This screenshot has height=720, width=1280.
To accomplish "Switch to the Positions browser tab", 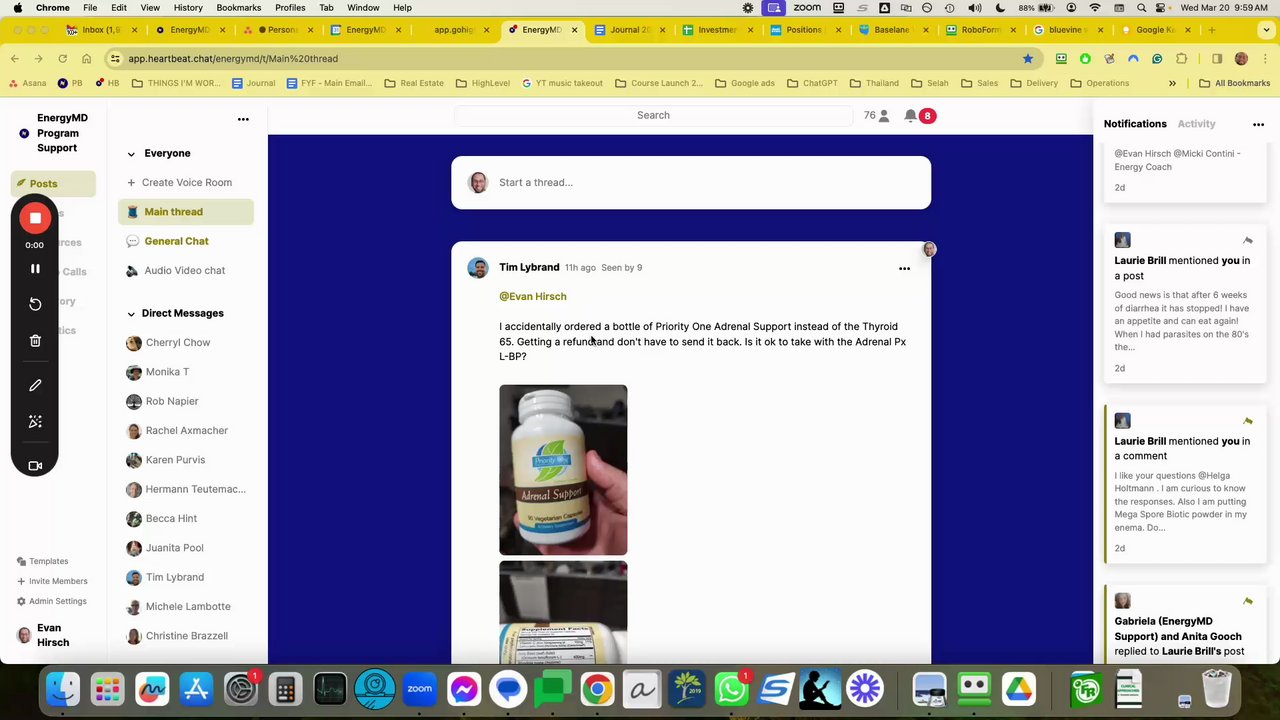I will [x=803, y=30].
